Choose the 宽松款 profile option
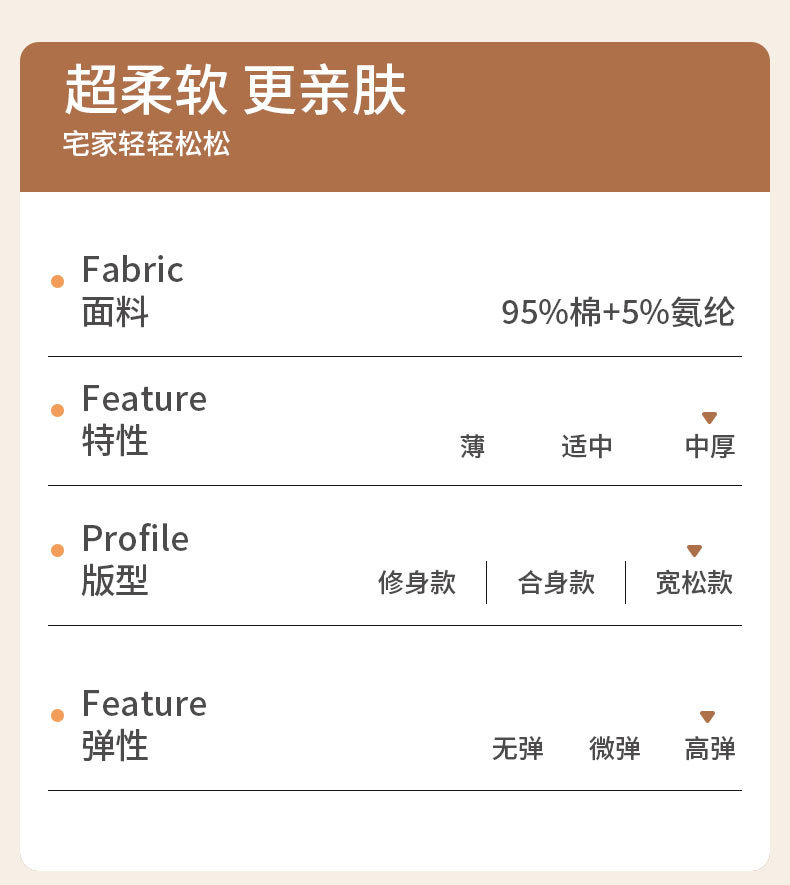790x885 pixels. [694, 583]
